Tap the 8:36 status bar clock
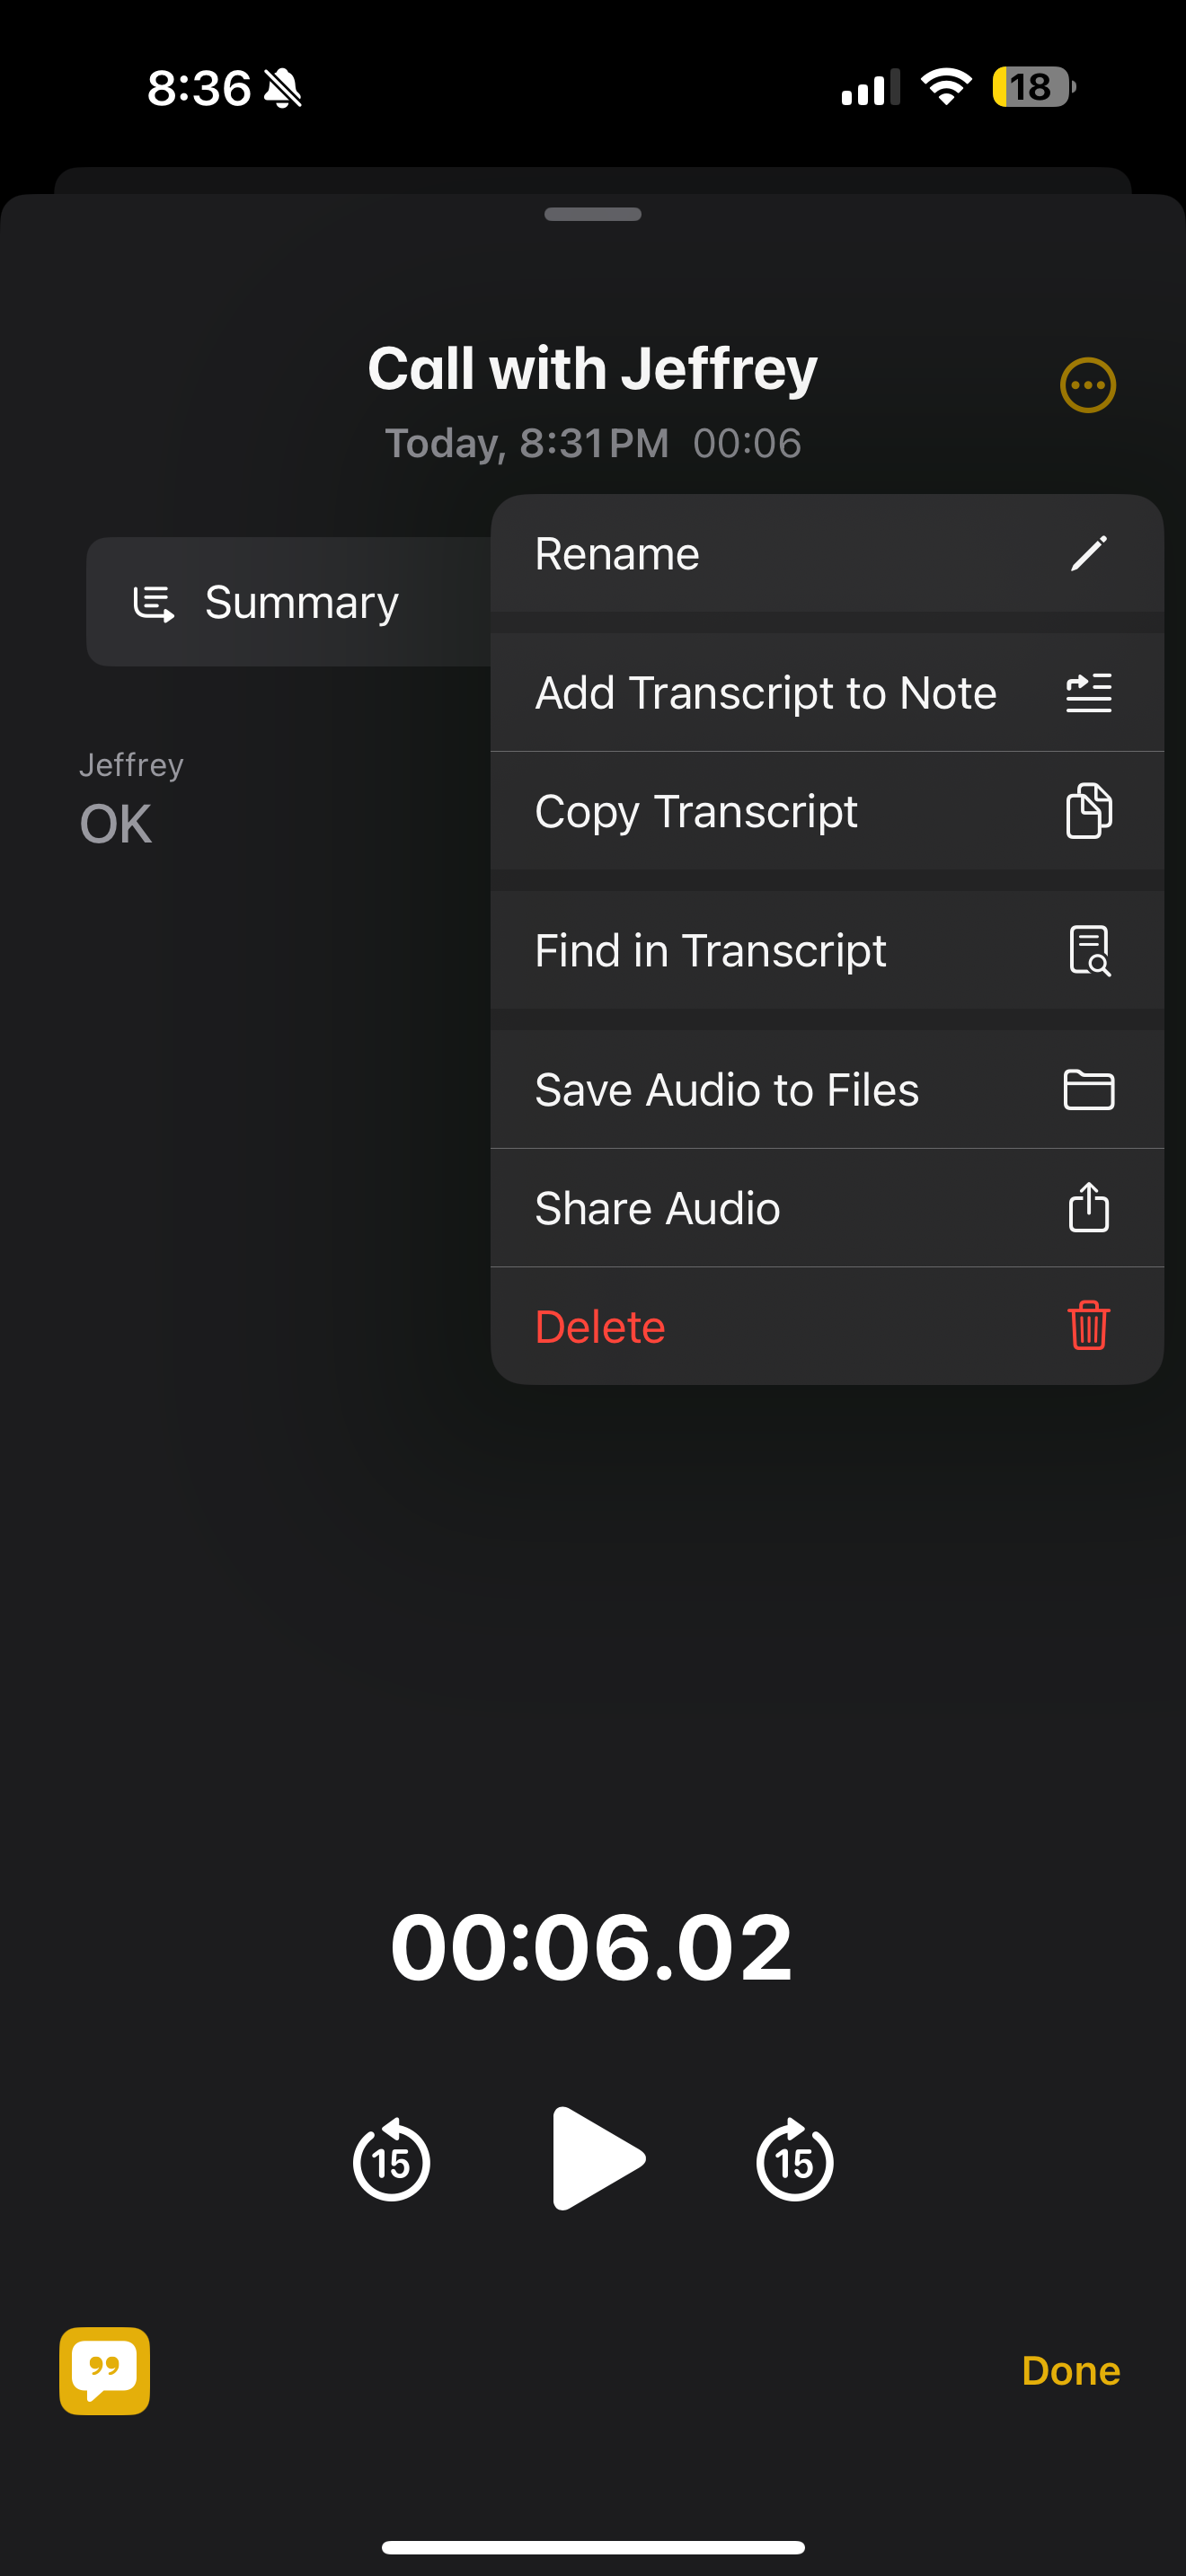This screenshot has width=1186, height=2576. point(199,88)
